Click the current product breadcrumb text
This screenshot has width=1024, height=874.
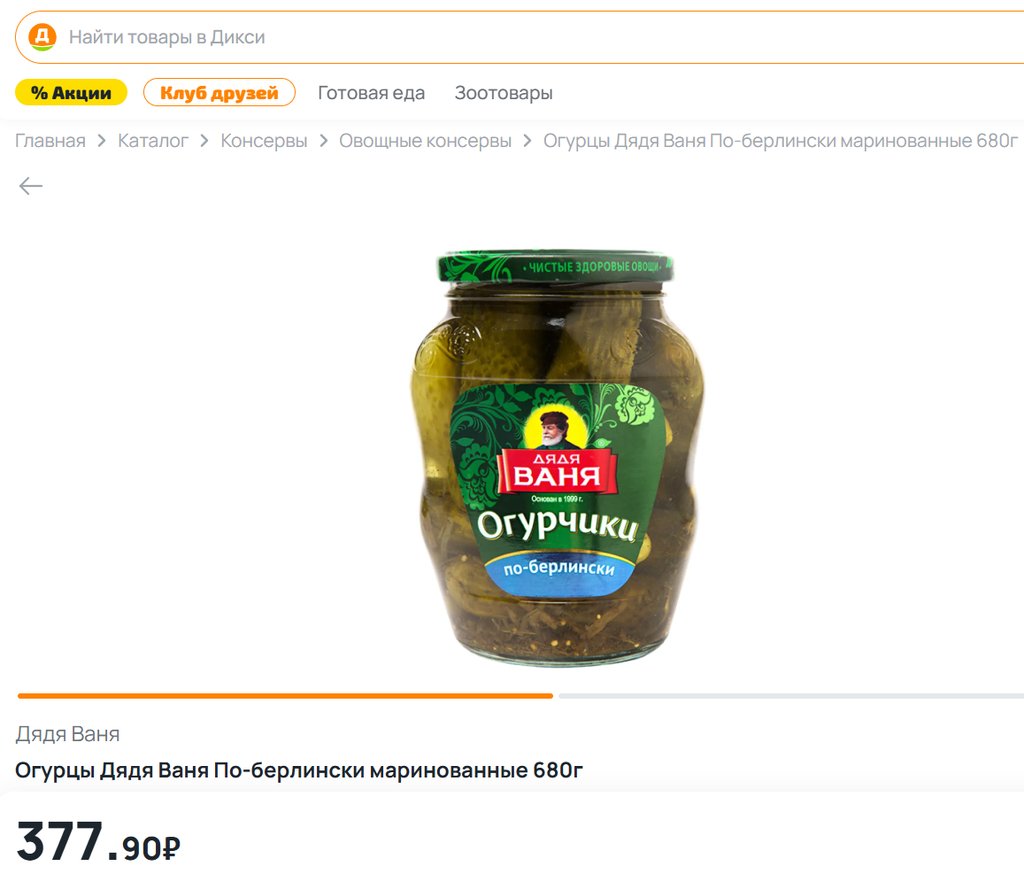pyautogui.click(x=780, y=140)
